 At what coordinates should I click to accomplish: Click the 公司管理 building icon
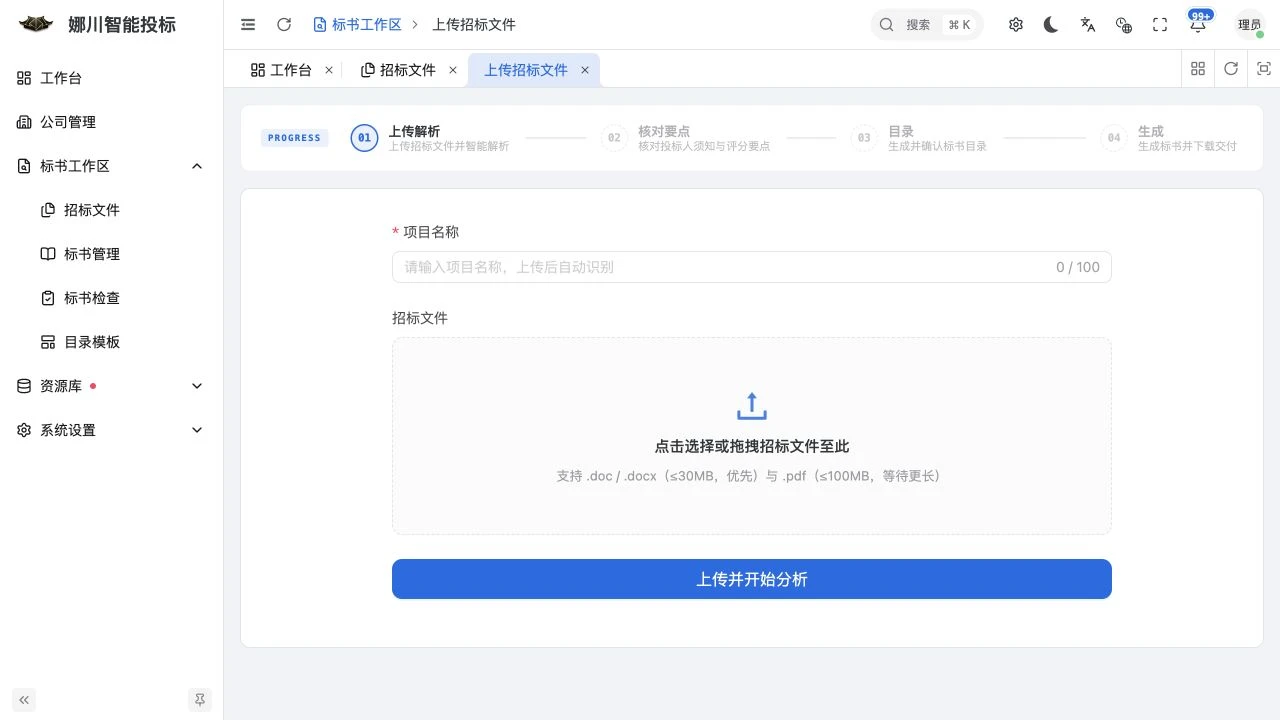coord(24,122)
